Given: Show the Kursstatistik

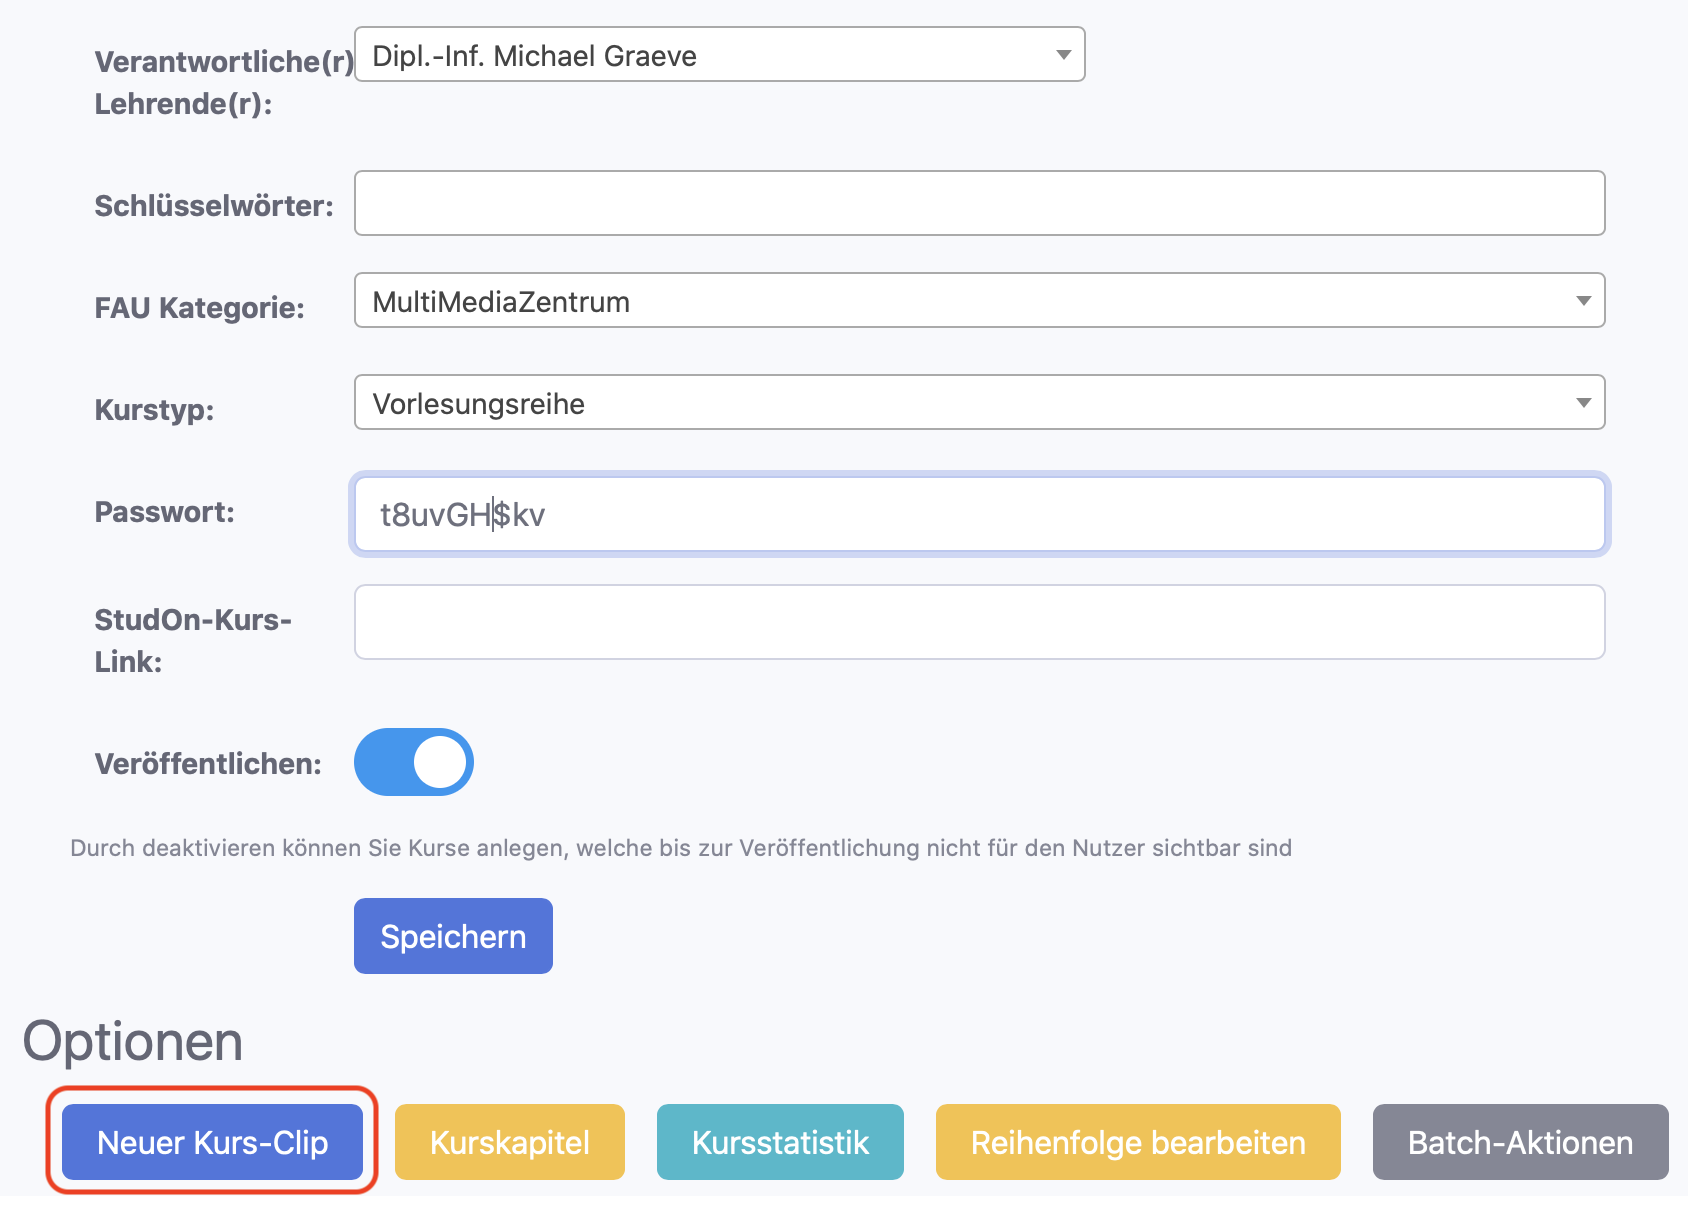Looking at the screenshot, I should 780,1142.
